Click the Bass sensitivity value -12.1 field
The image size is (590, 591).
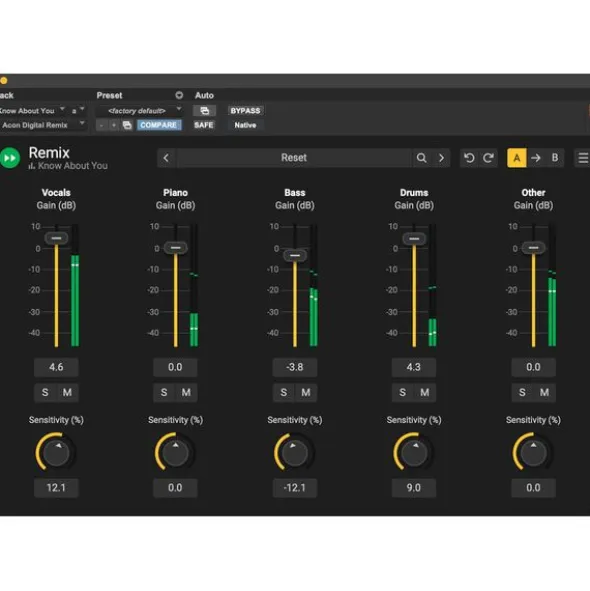click(295, 488)
